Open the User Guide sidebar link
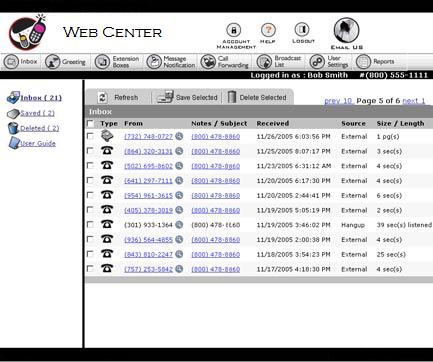The height and width of the screenshot is (362, 433). point(38,143)
